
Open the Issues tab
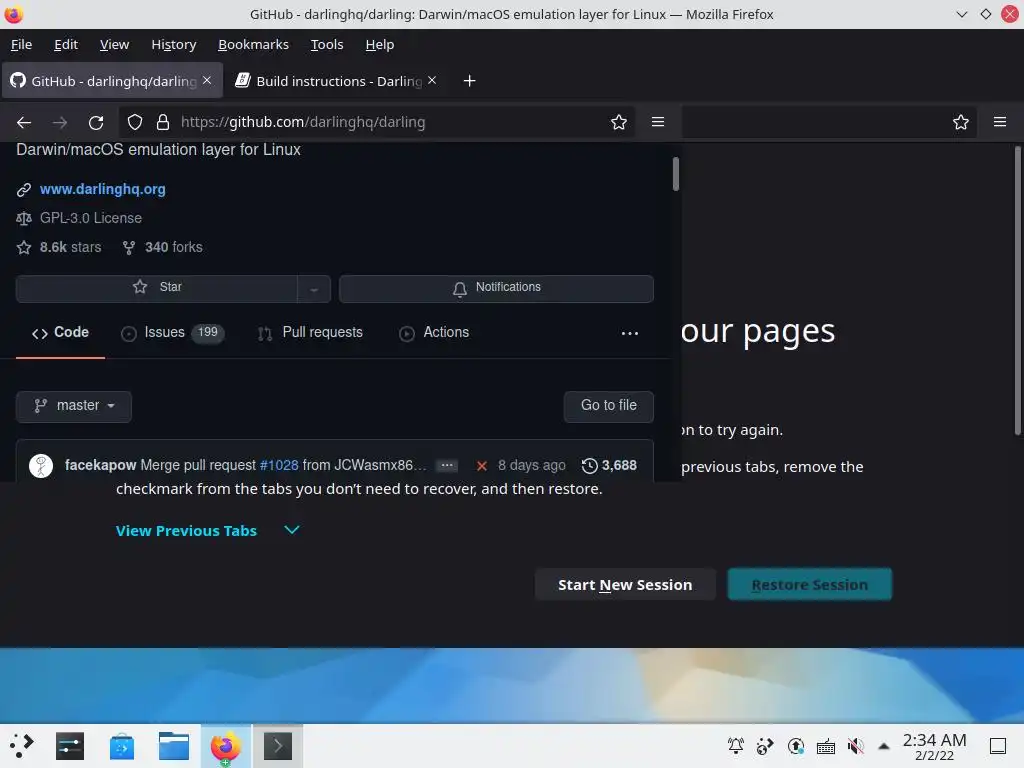click(172, 332)
